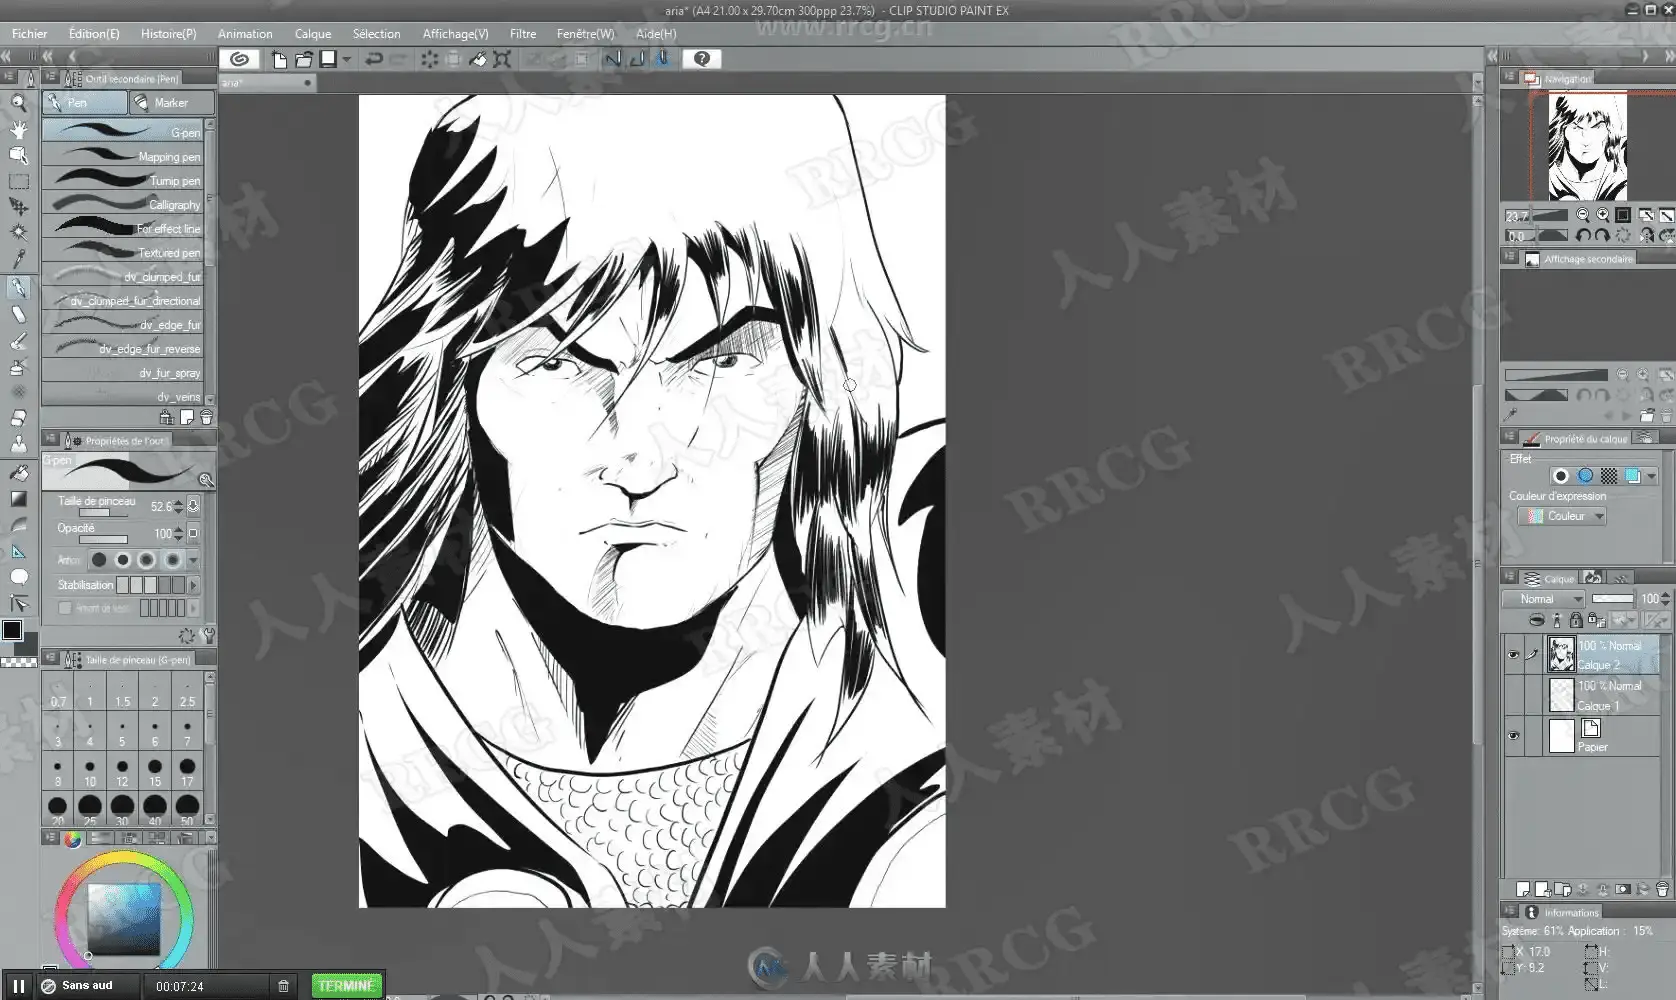Expand the Effet options dropdown arrow
Screen dimensions: 1676x1000
click(x=1651, y=476)
